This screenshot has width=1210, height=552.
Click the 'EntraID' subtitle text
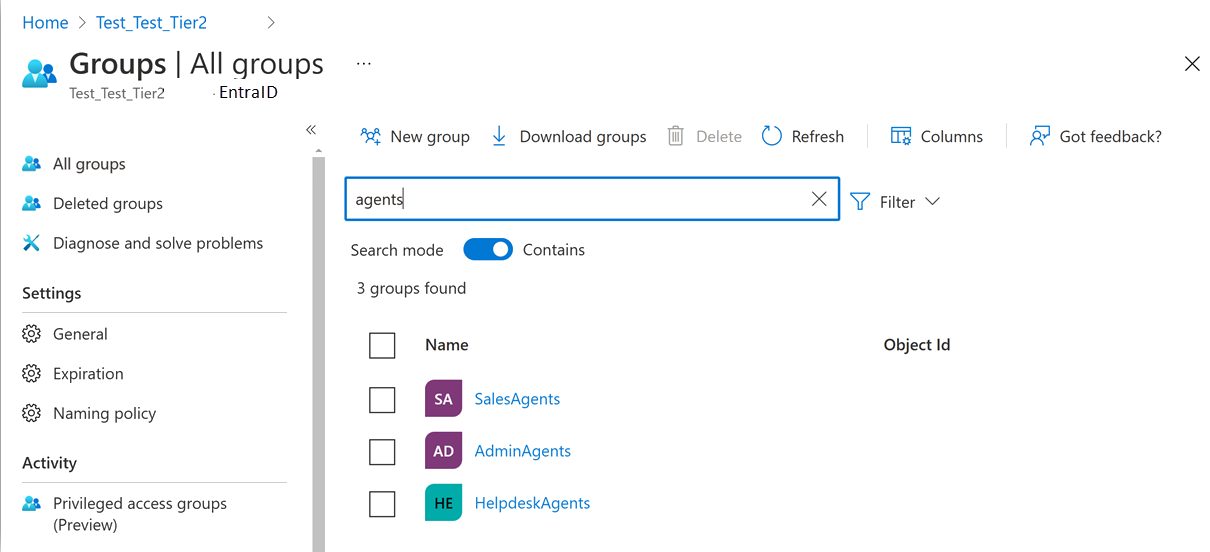click(x=248, y=93)
